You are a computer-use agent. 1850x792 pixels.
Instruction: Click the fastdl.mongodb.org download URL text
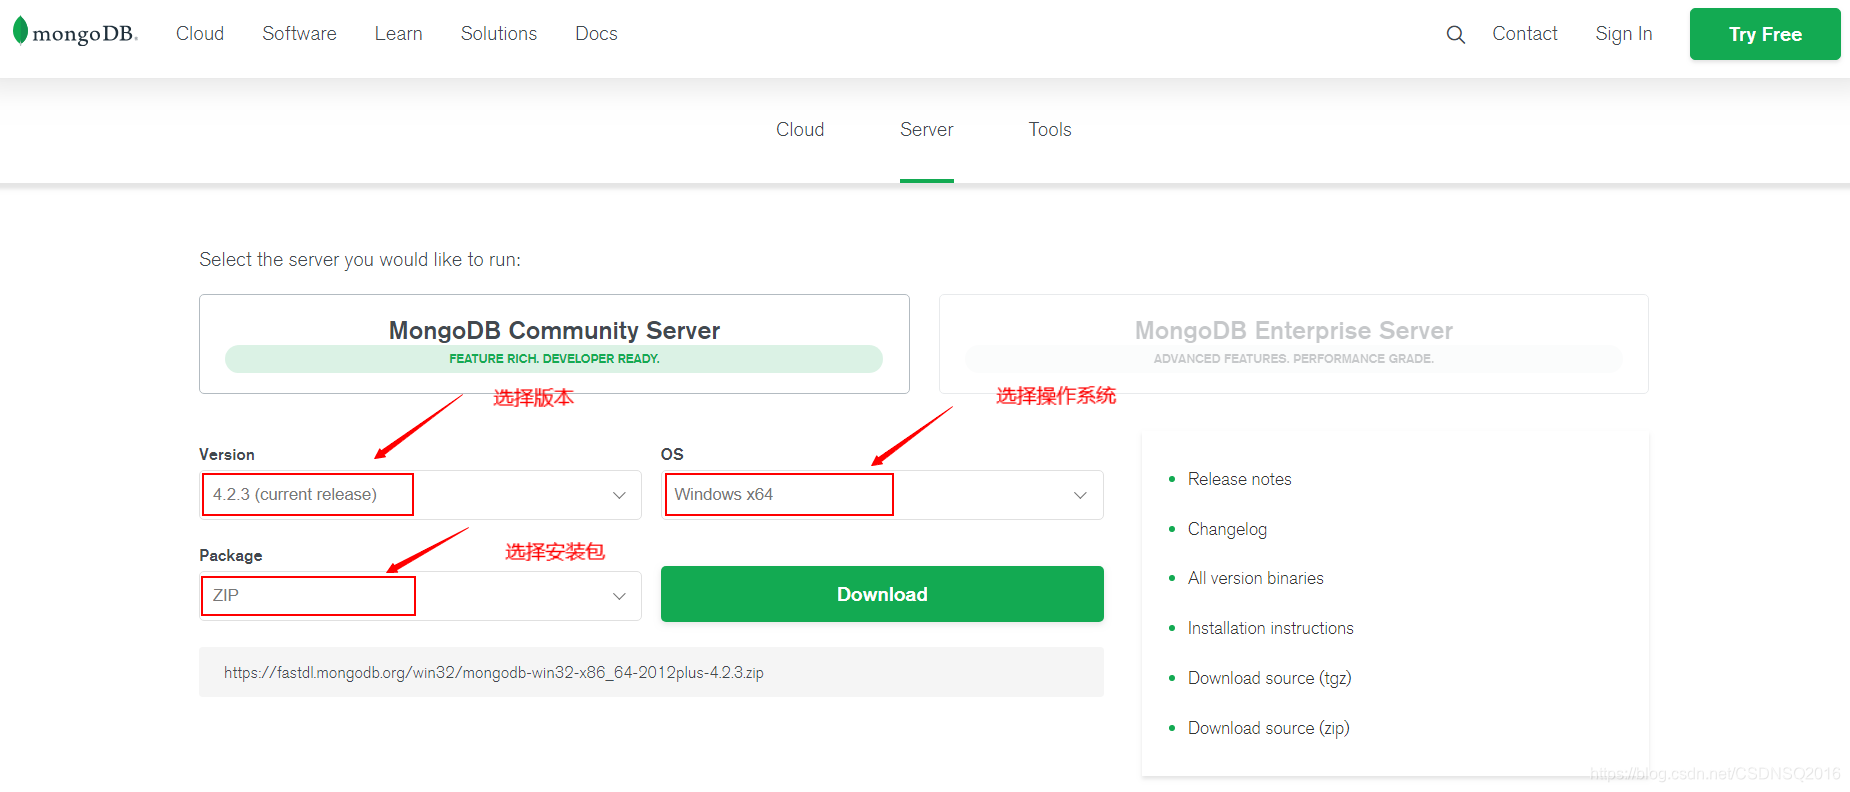pos(494,673)
